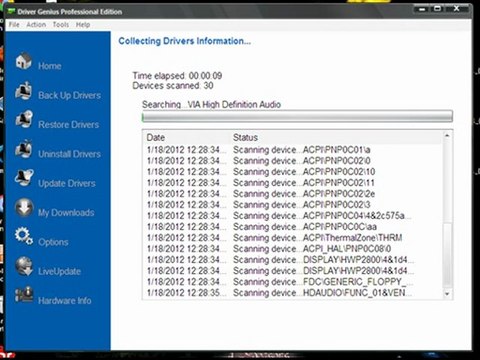This screenshot has height=360, width=480.
Task: Go to Home in the sidebar
Action: (x=50, y=66)
